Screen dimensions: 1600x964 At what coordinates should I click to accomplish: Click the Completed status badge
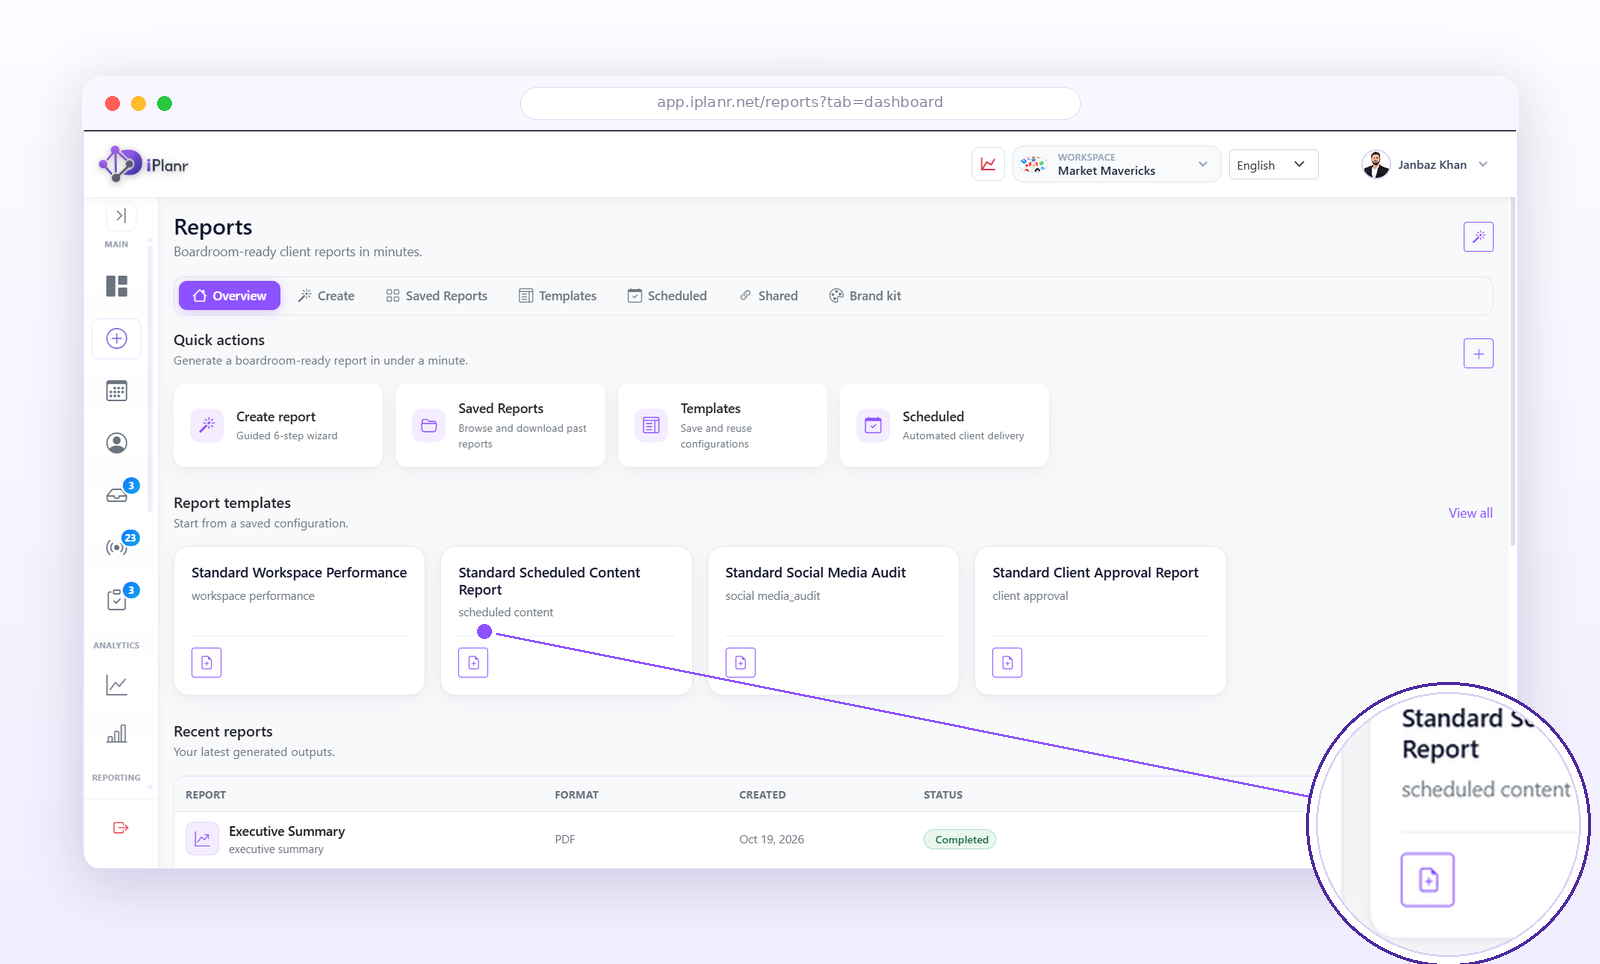pyautogui.click(x=960, y=840)
